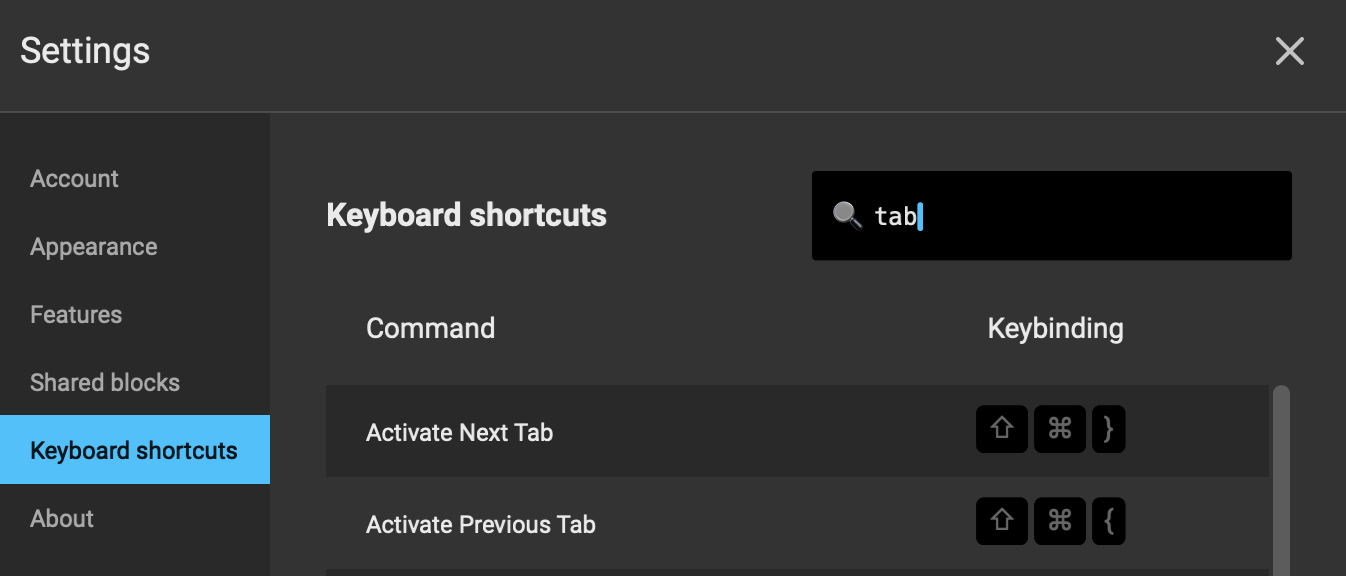Click the Keybinding column header
Screen dimensions: 1346x576
point(1055,327)
